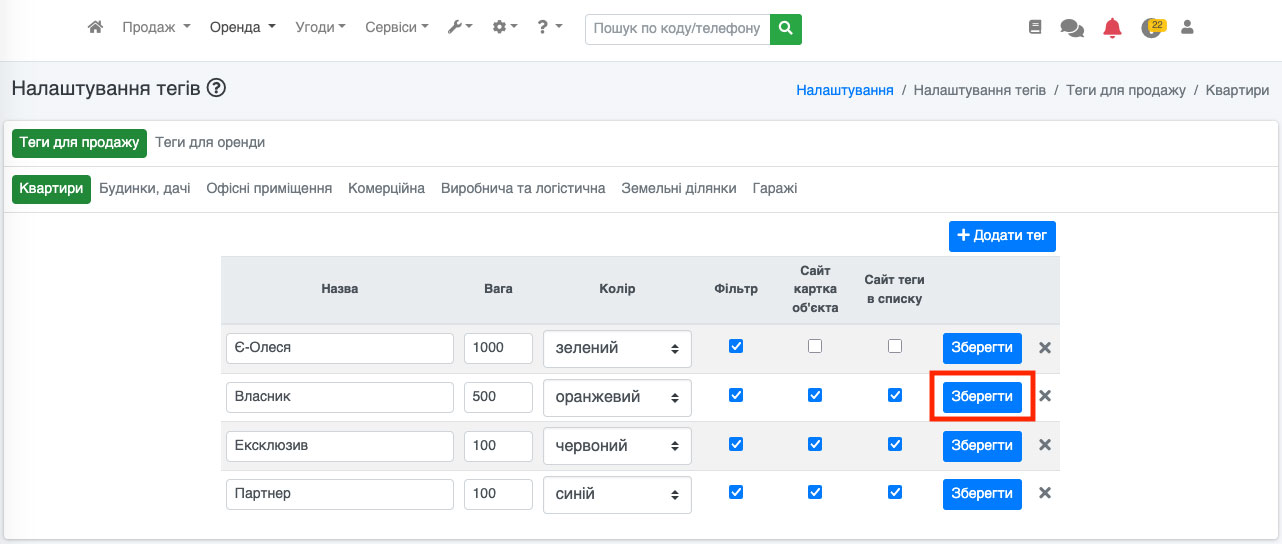1282x544 pixels.
Task: Click the Додати тег button
Action: [x=1002, y=236]
